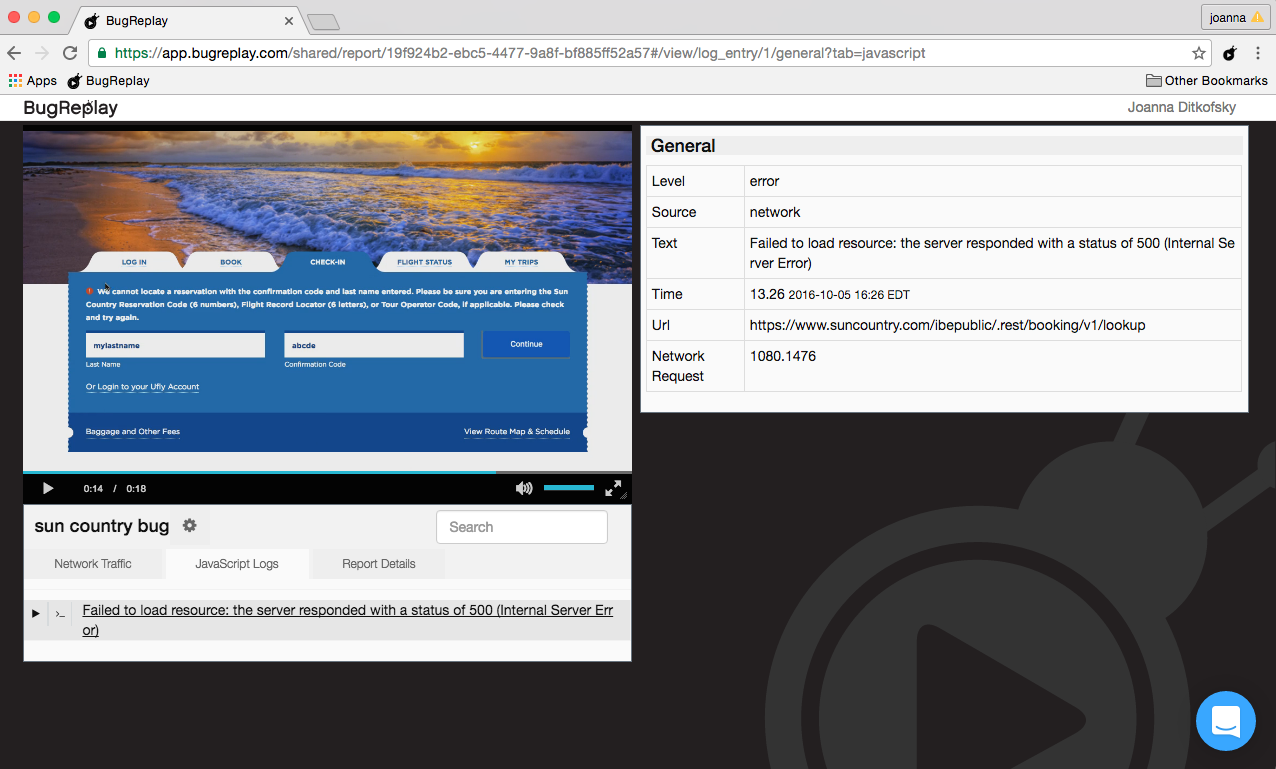The width and height of the screenshot is (1276, 769).
Task: Click the Time value 13.26
Action: (x=765, y=294)
